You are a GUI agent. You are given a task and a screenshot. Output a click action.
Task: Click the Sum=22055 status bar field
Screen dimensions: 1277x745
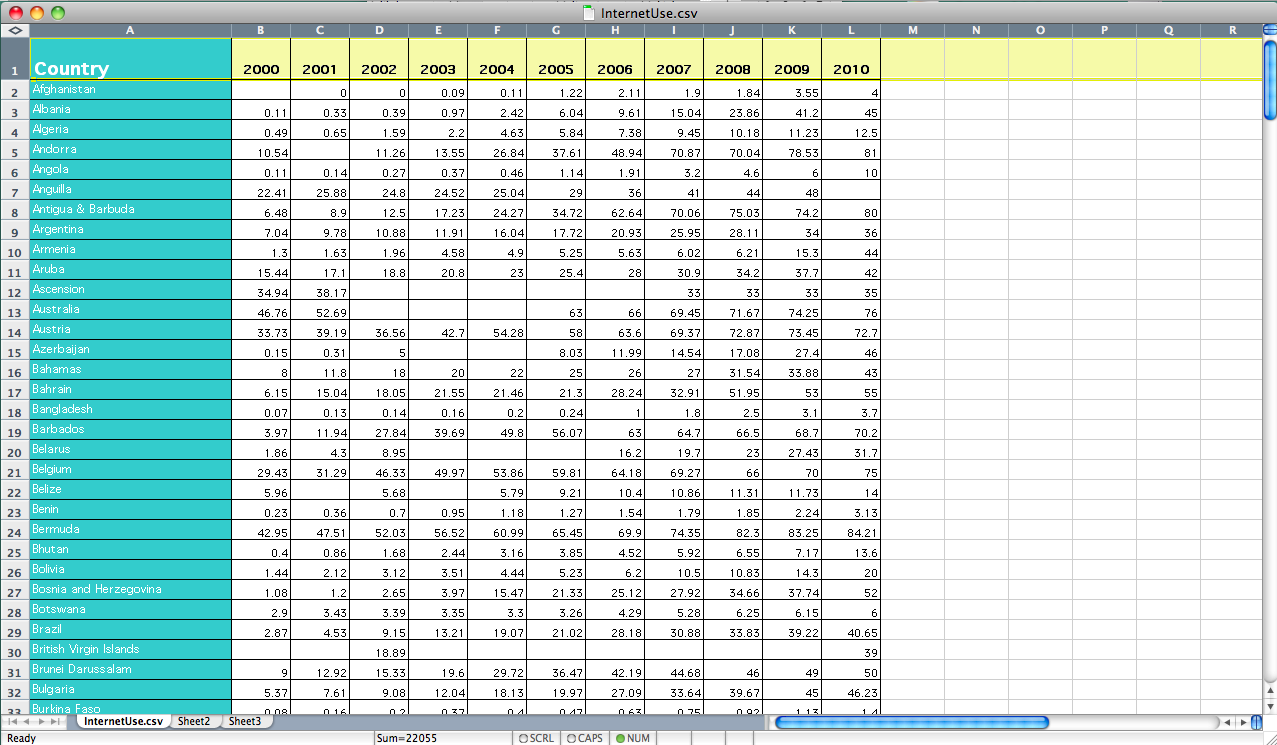(440, 738)
